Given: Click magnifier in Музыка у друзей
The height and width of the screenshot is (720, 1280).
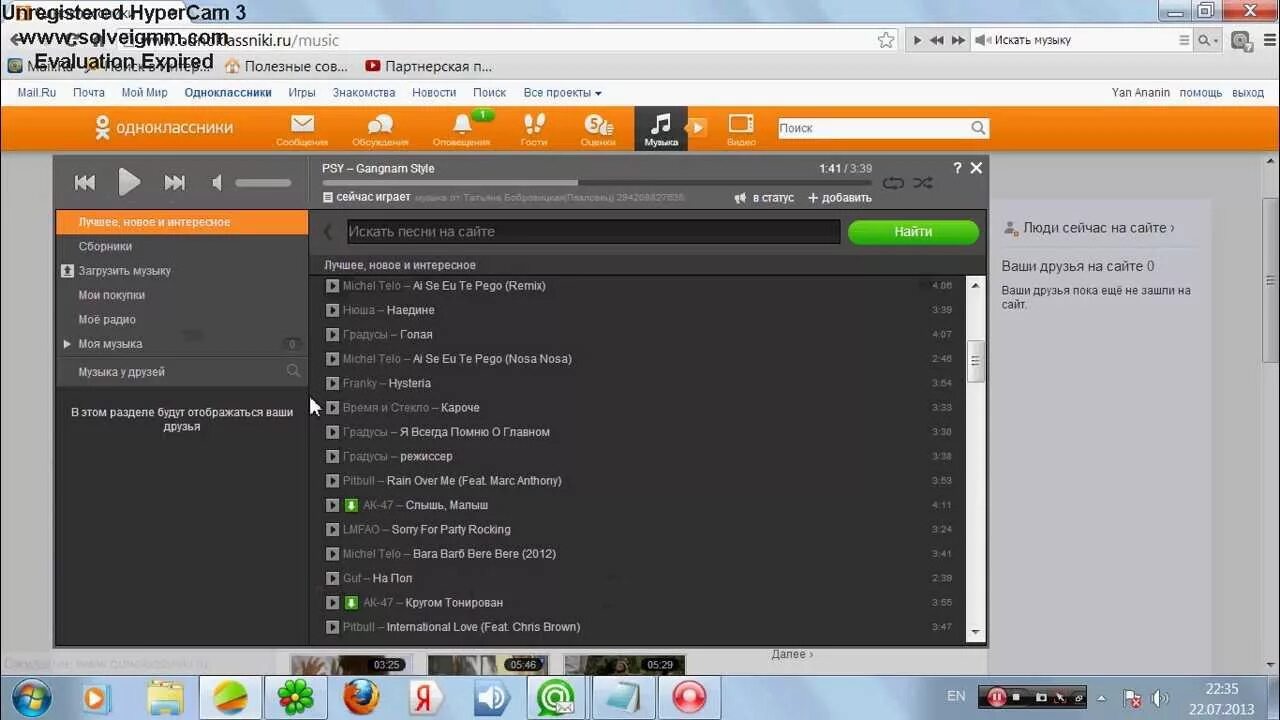Looking at the screenshot, I should click(293, 371).
